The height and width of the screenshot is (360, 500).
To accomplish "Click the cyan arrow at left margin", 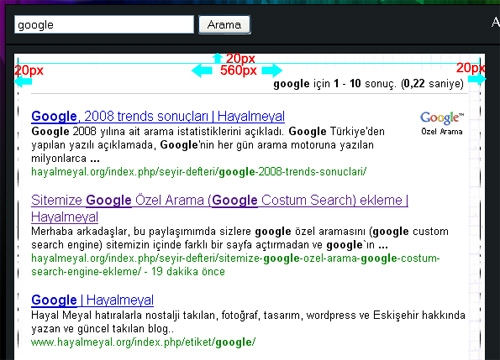I will (23, 81).
